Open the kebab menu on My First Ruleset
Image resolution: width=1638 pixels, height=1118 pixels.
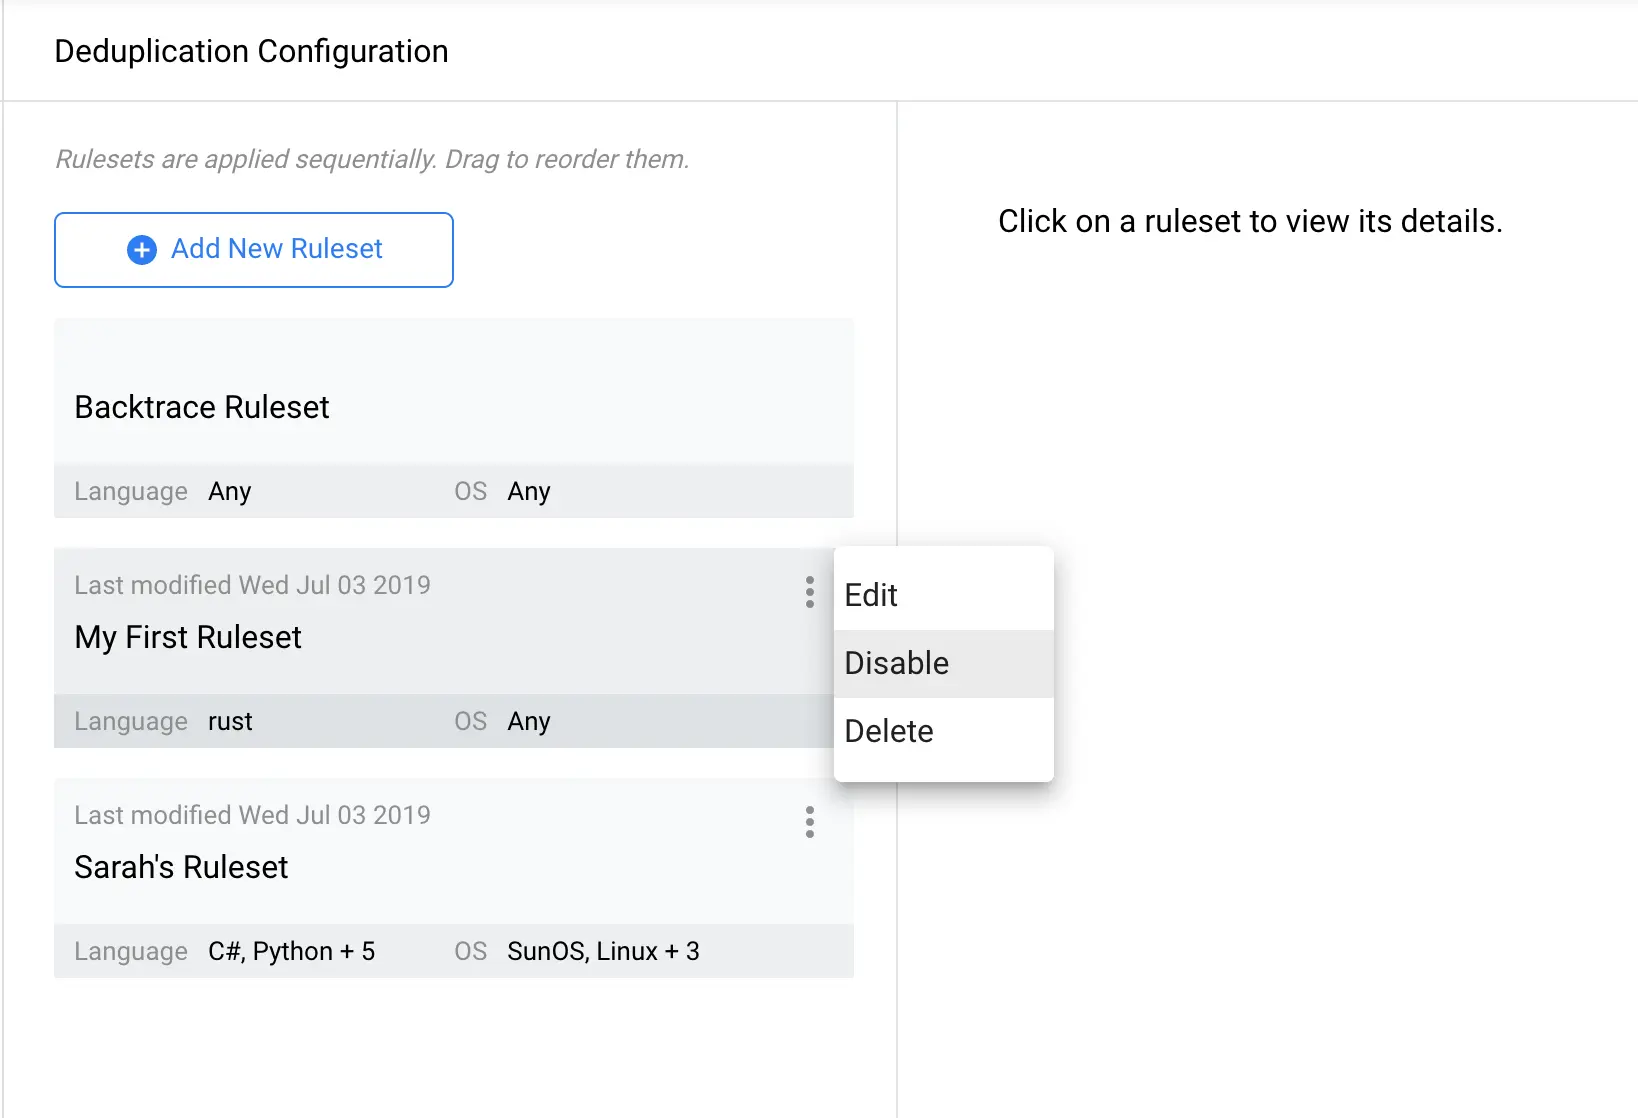pos(809,592)
